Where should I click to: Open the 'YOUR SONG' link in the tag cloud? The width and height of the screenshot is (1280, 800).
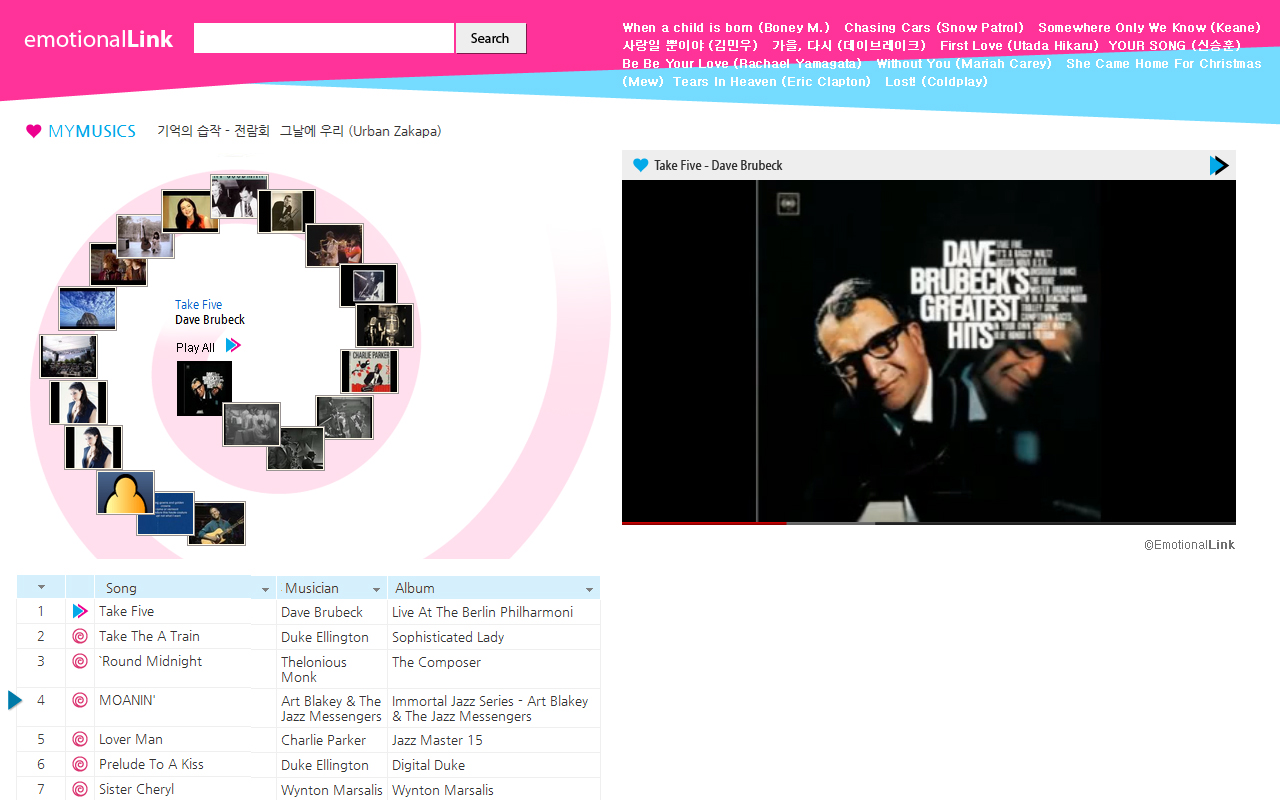[x=1174, y=46]
